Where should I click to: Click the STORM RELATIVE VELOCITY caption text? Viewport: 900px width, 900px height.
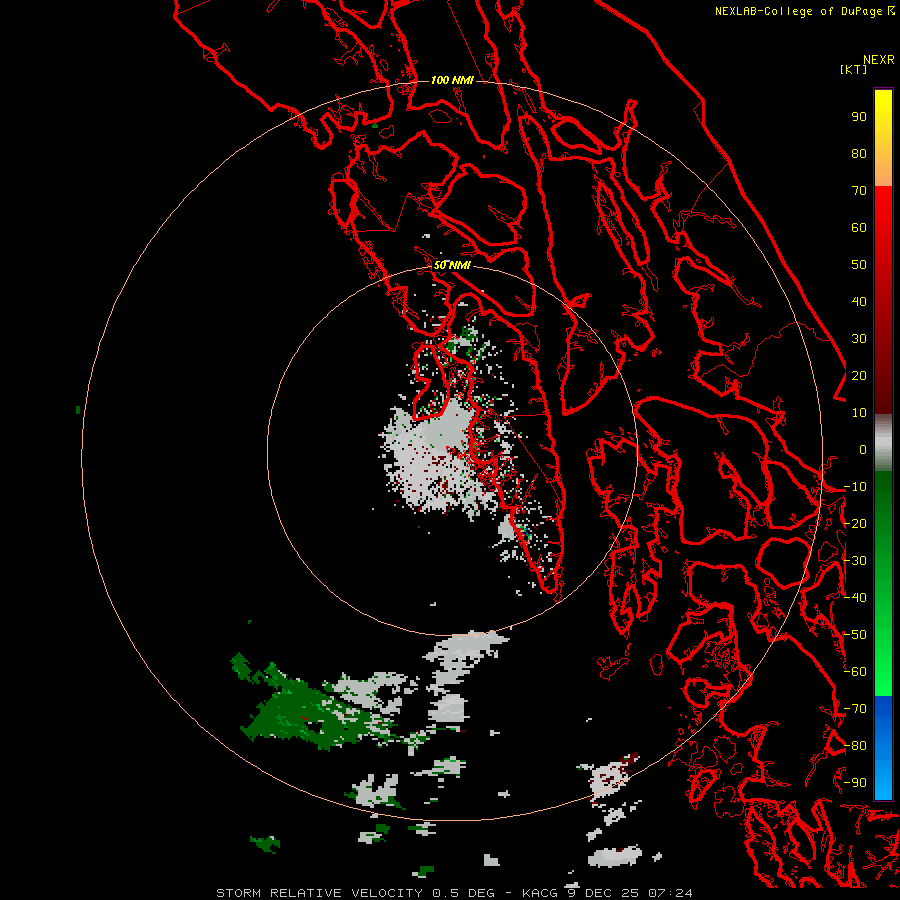click(319, 893)
